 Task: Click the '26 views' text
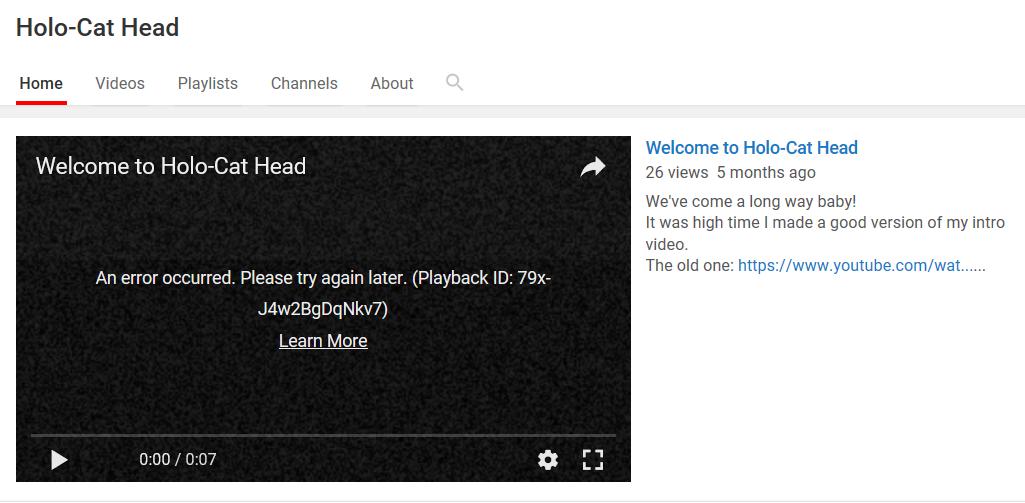pos(677,173)
